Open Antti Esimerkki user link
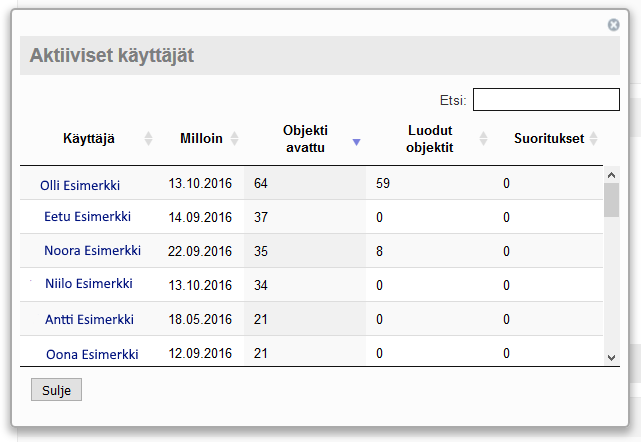This screenshot has height=442, width=641. pos(89,319)
